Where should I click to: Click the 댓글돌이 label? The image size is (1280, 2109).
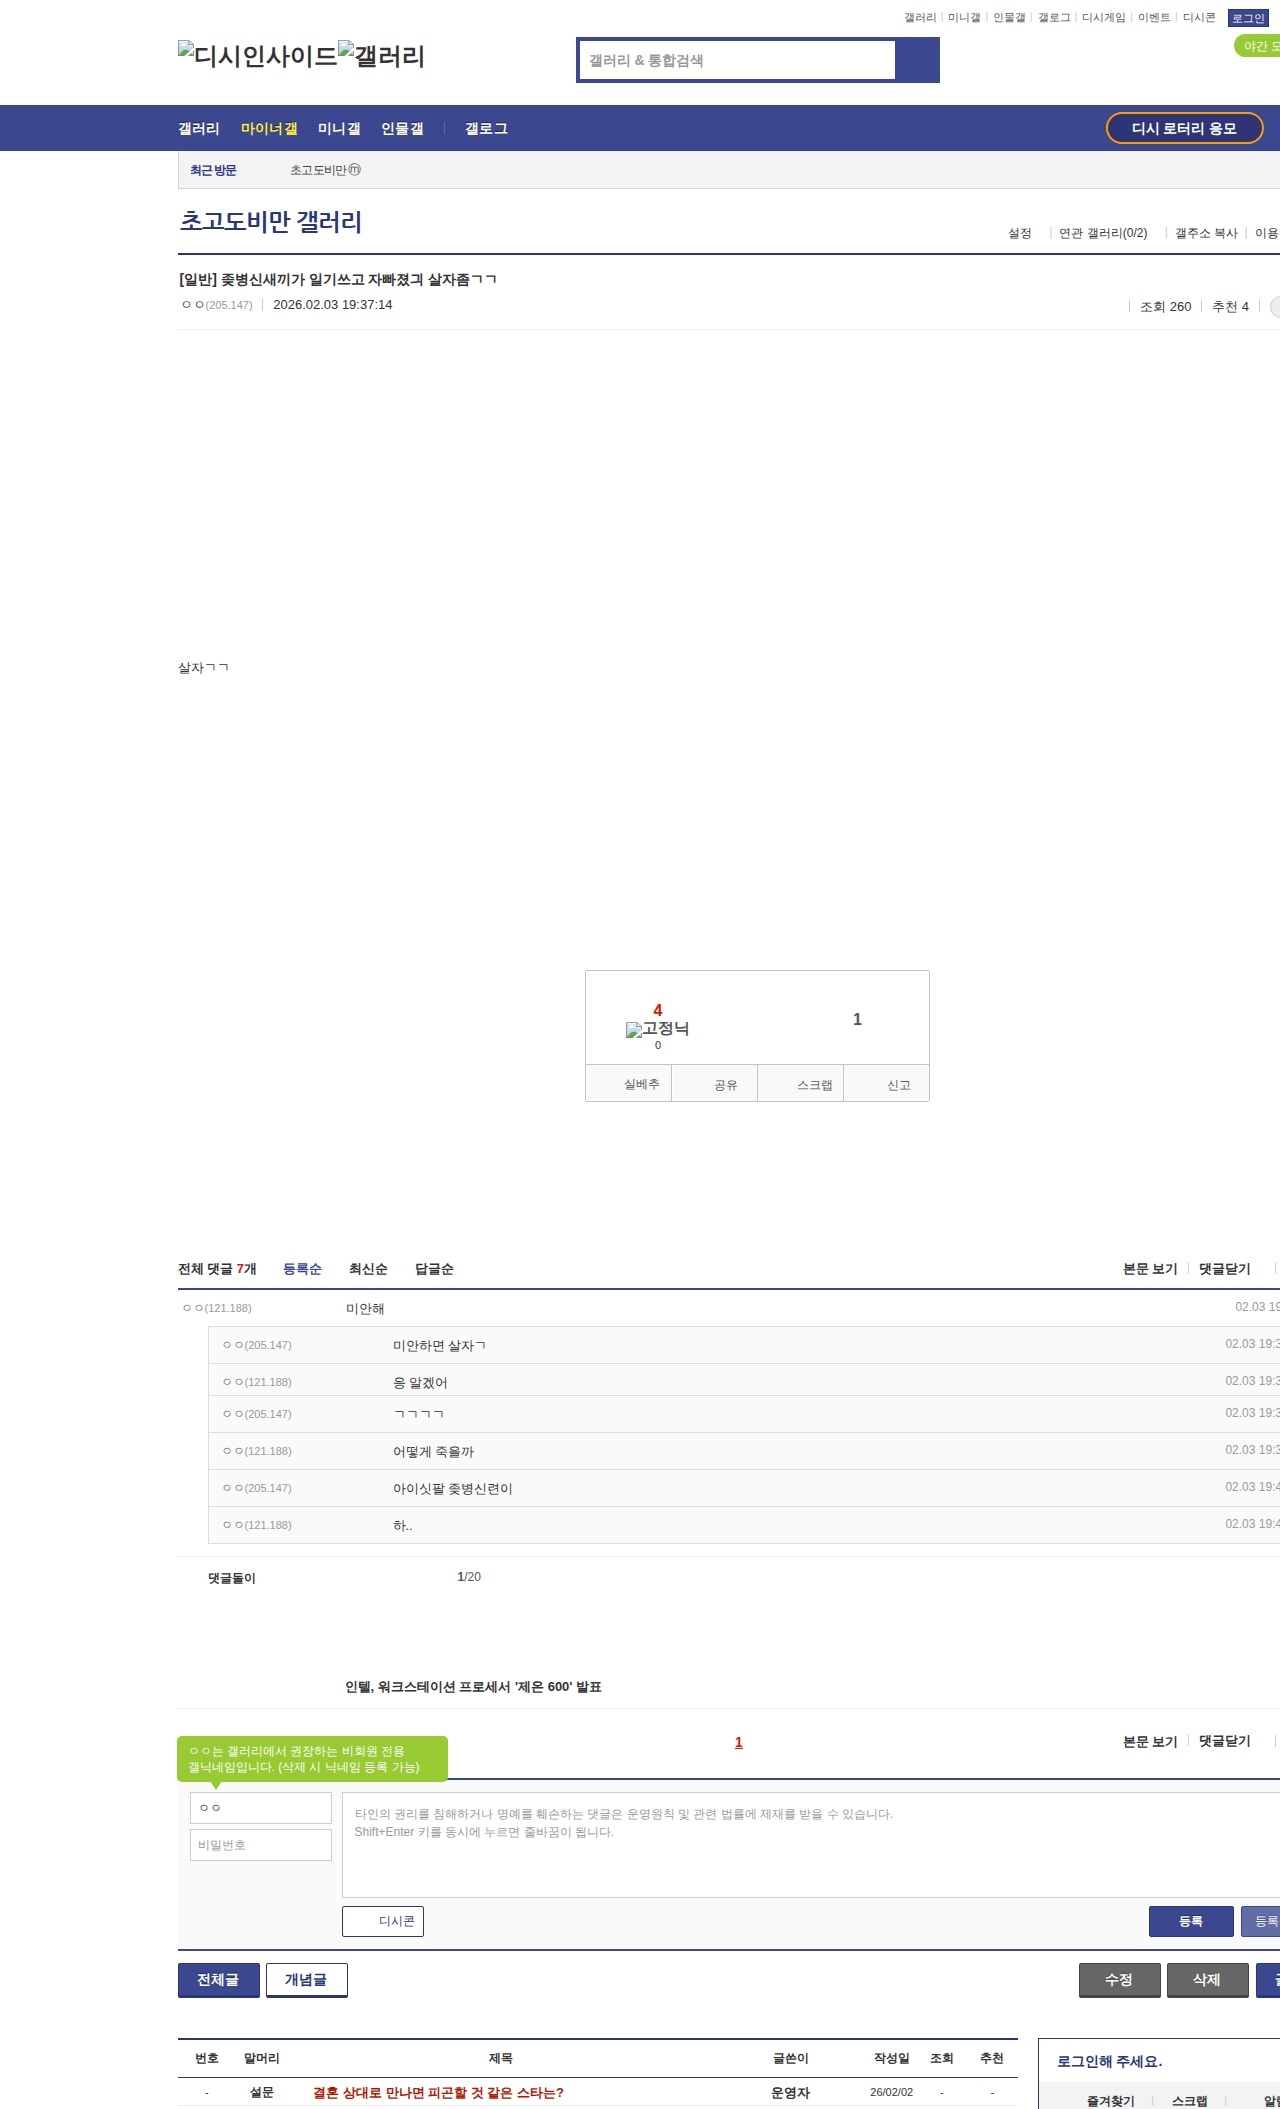[x=232, y=1578]
